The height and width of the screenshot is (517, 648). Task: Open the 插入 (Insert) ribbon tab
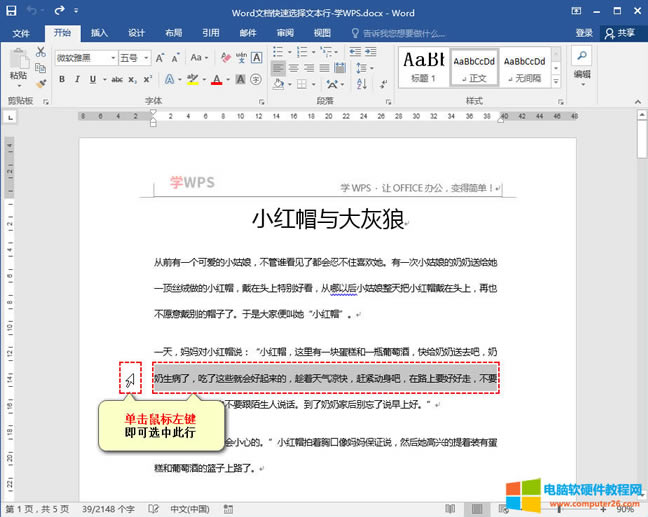(99, 33)
